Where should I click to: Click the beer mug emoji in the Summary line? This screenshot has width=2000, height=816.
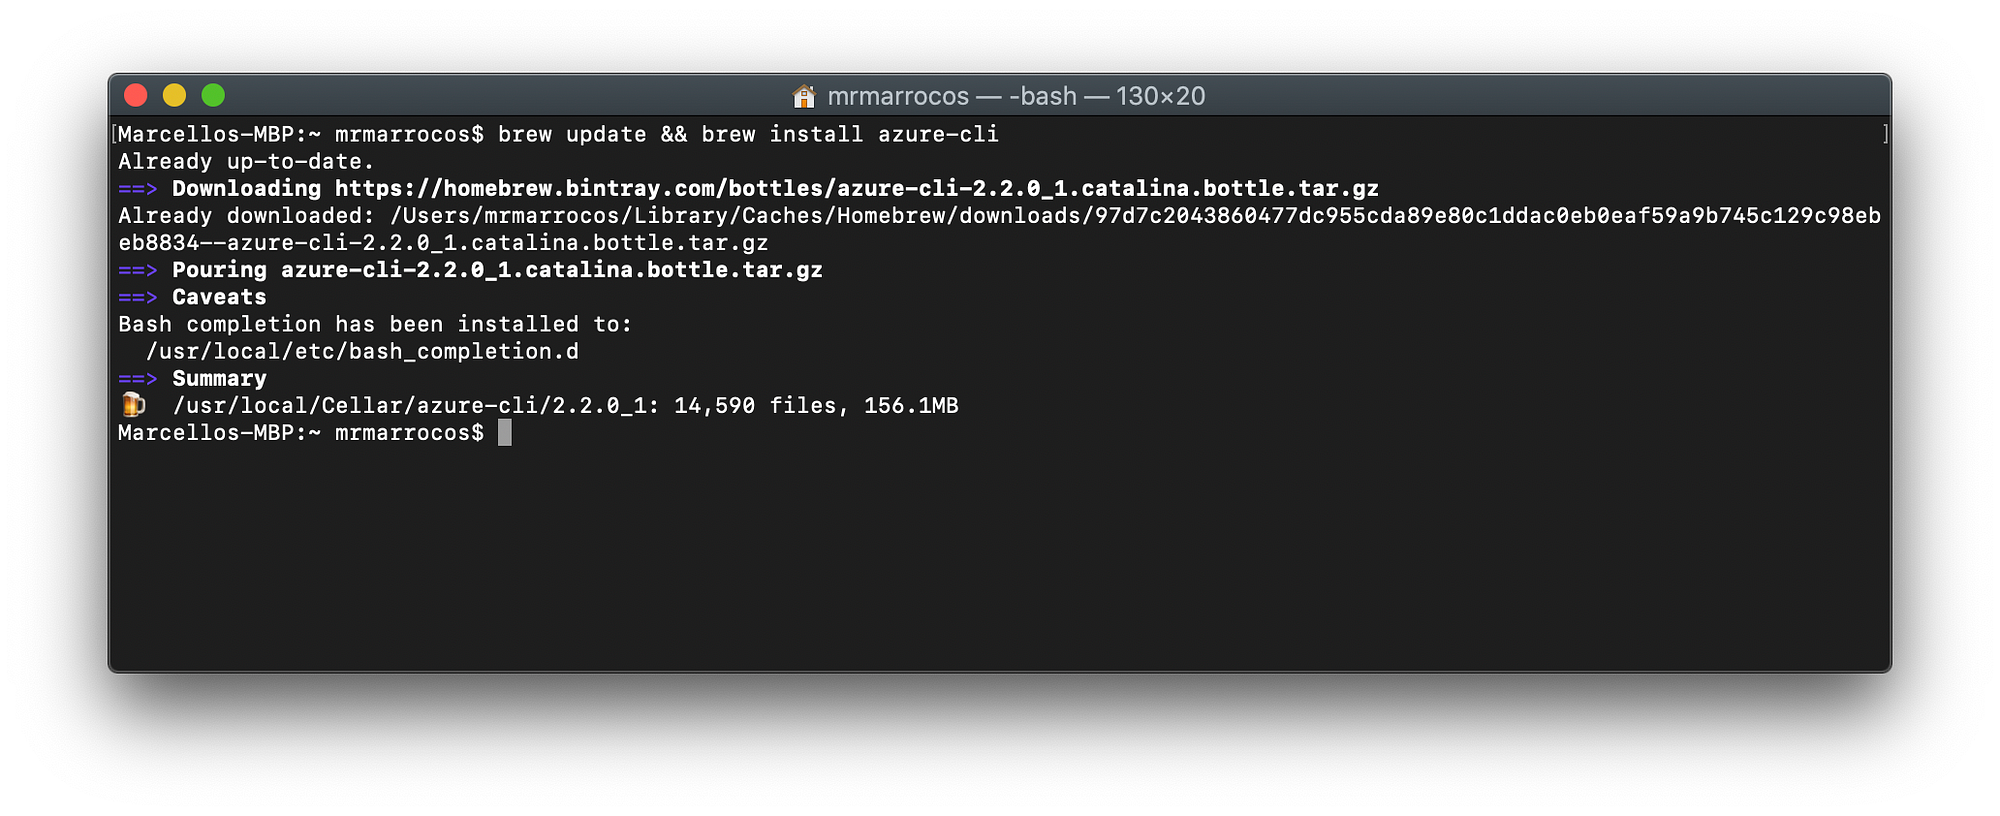(x=131, y=405)
